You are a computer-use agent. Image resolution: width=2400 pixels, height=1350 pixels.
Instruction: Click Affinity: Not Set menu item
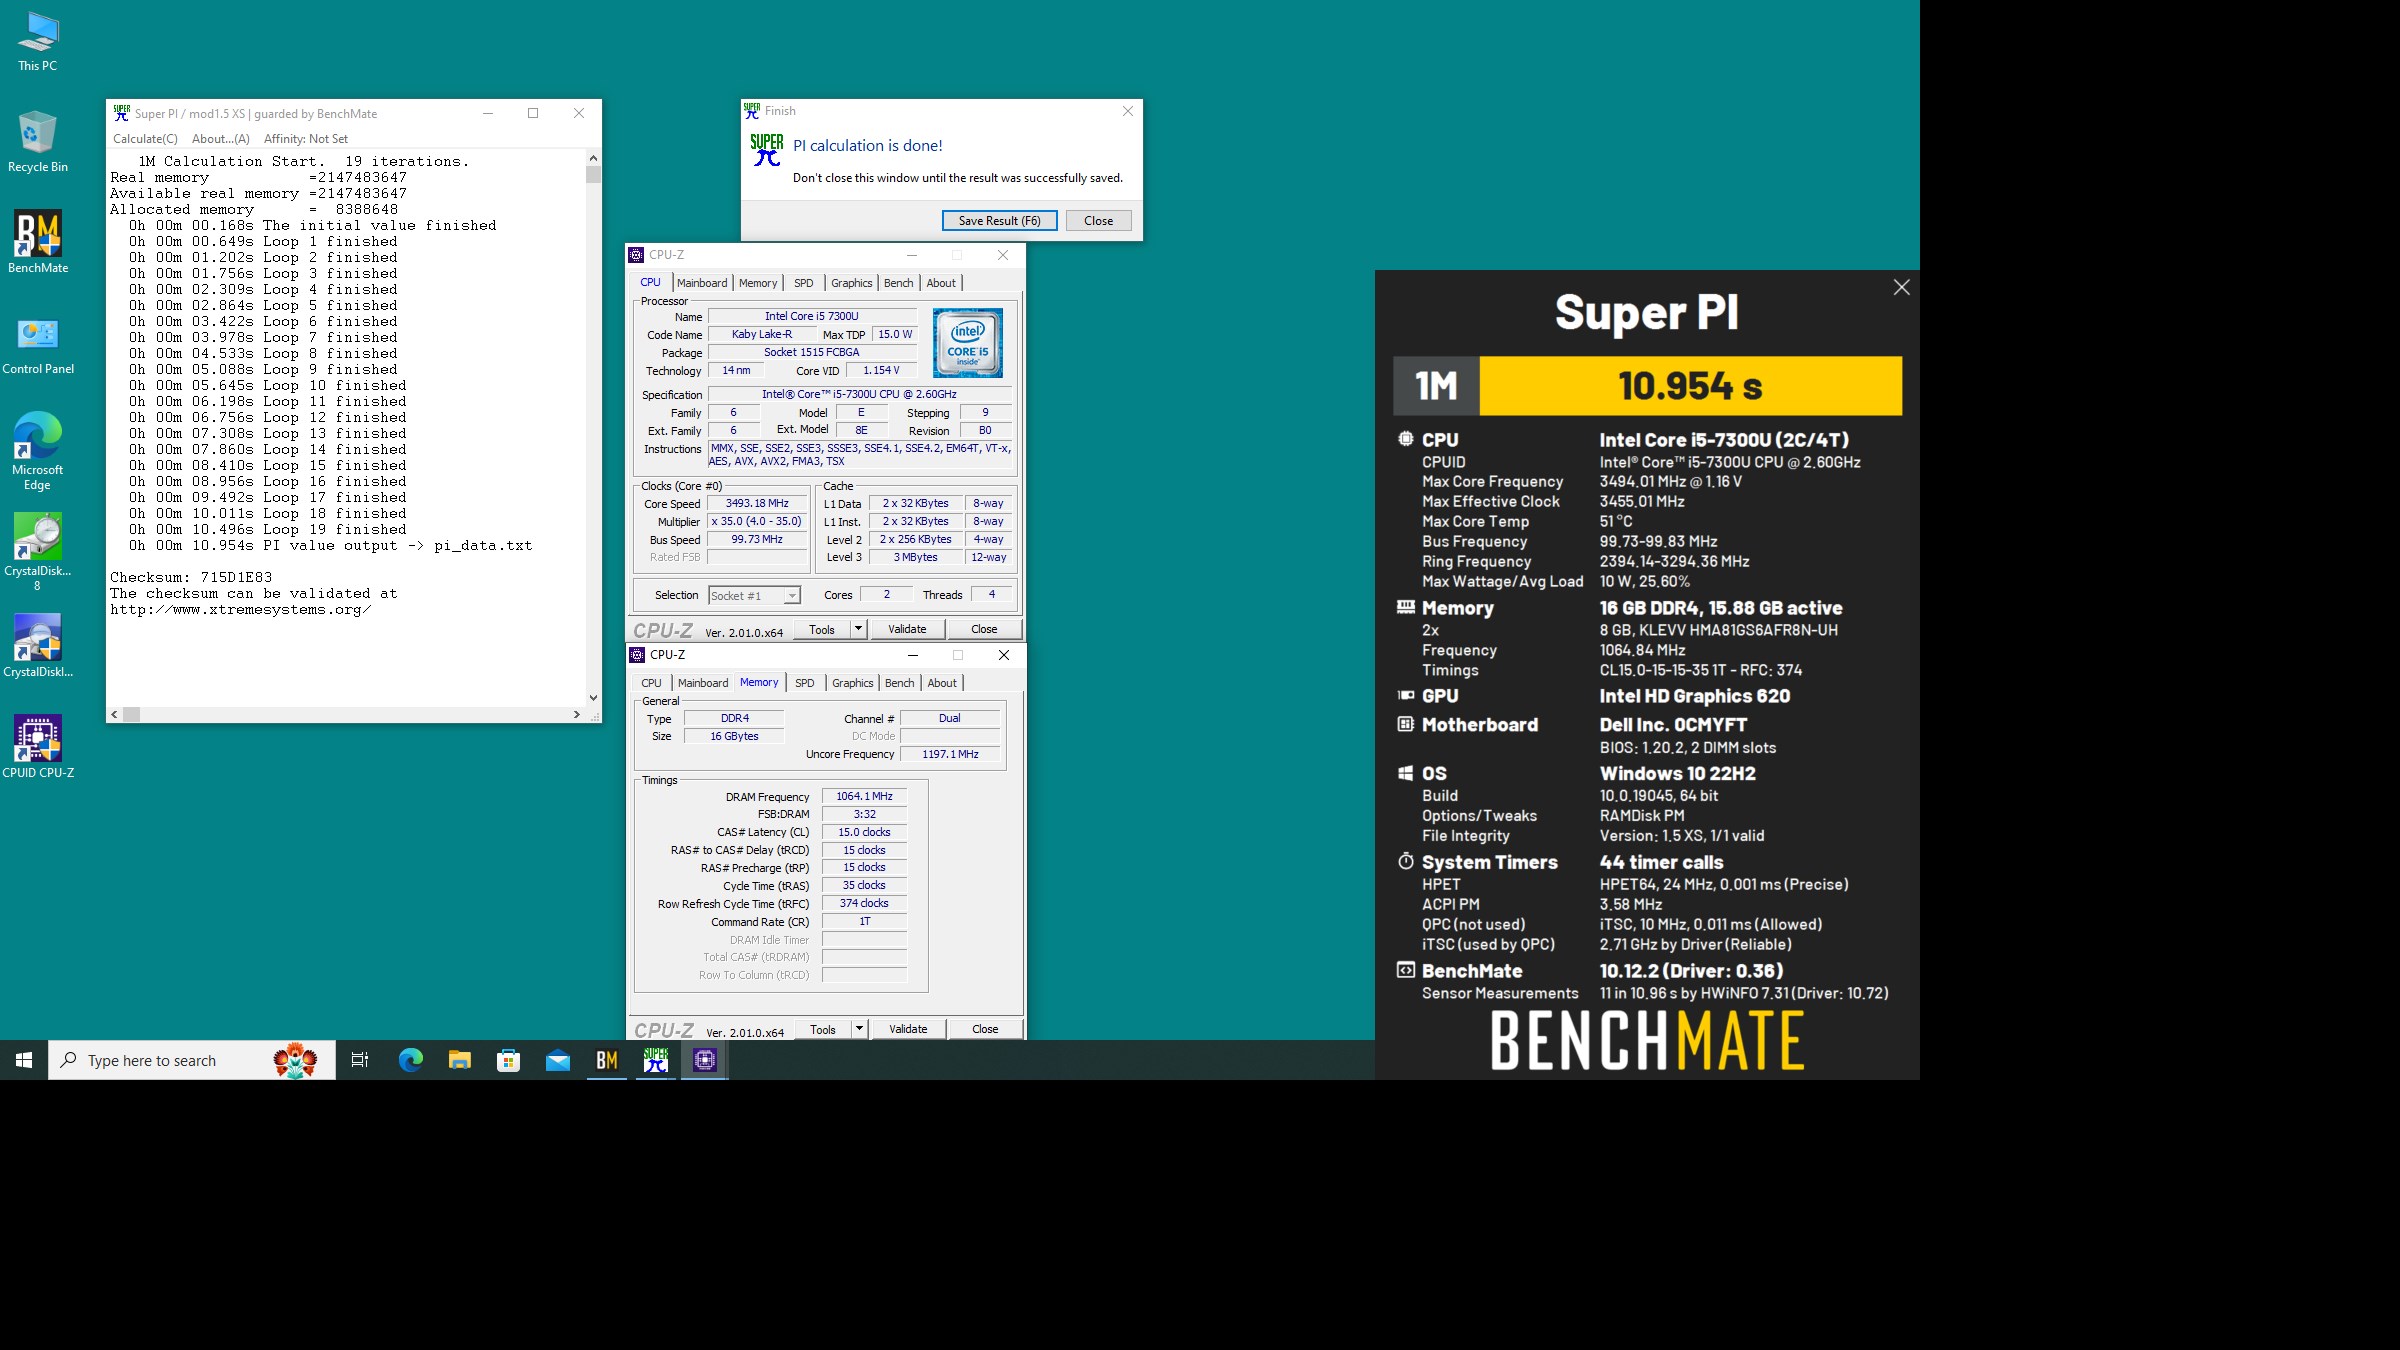[306, 139]
